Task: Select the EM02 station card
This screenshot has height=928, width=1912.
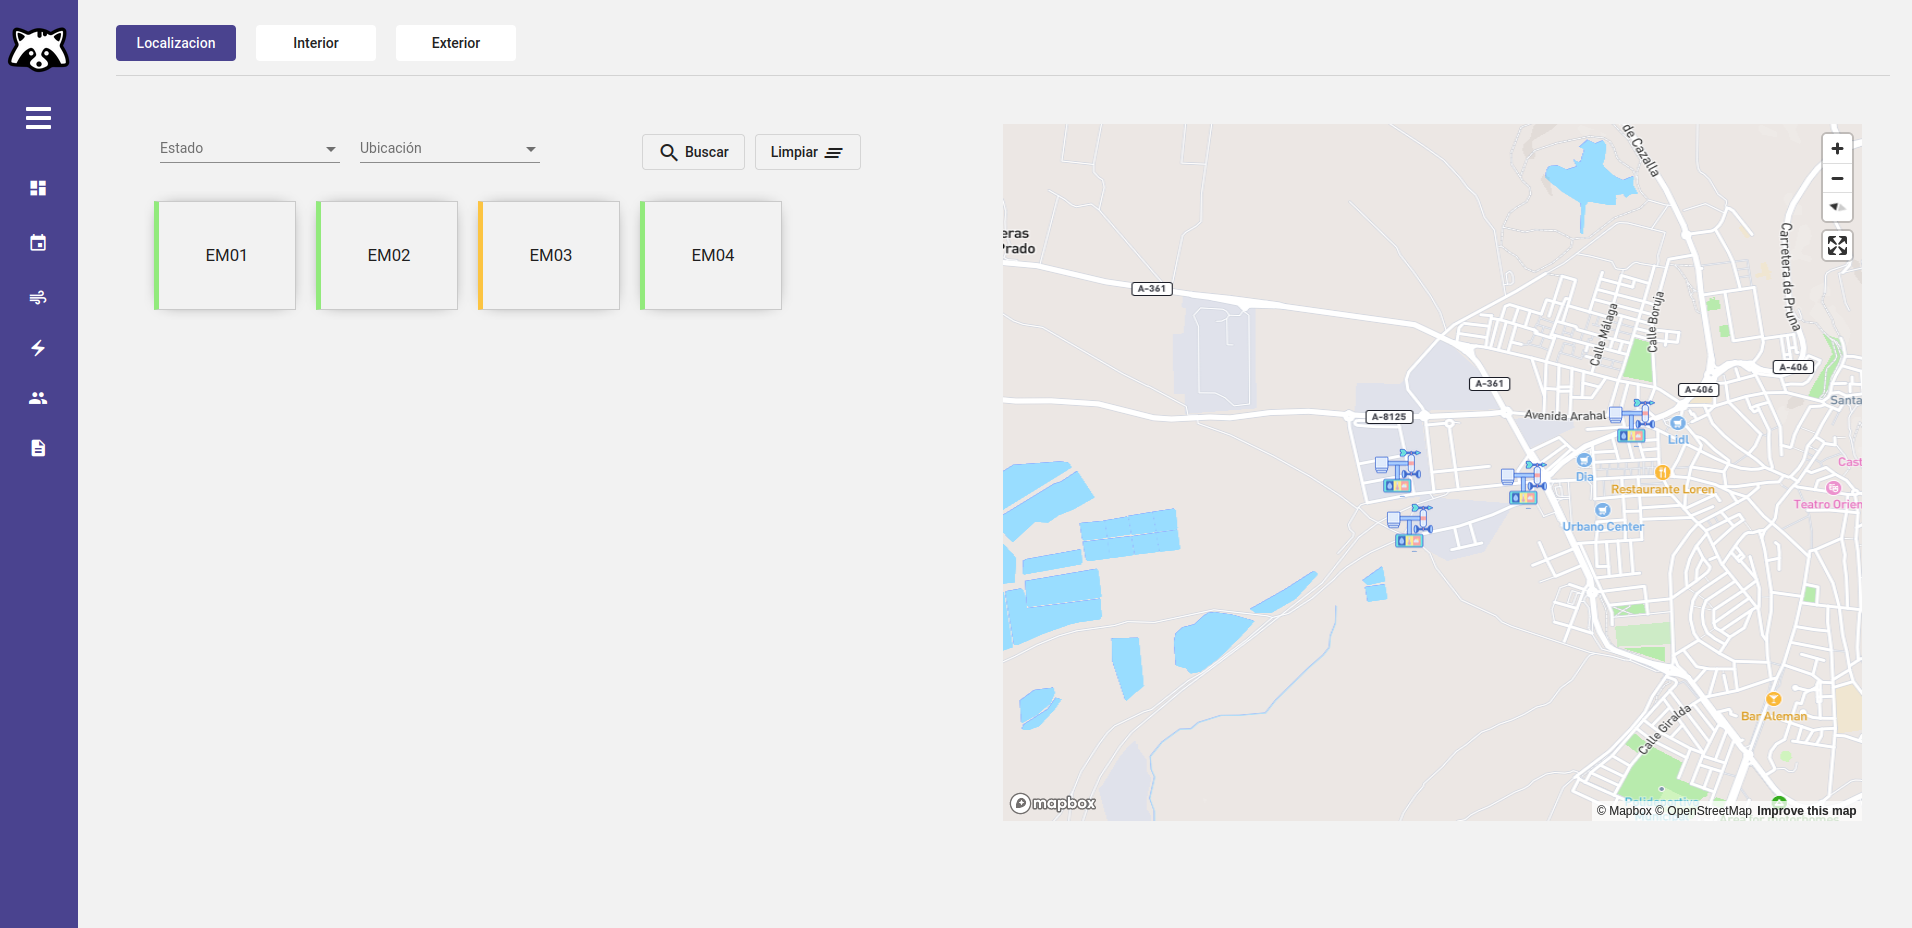Action: (387, 255)
